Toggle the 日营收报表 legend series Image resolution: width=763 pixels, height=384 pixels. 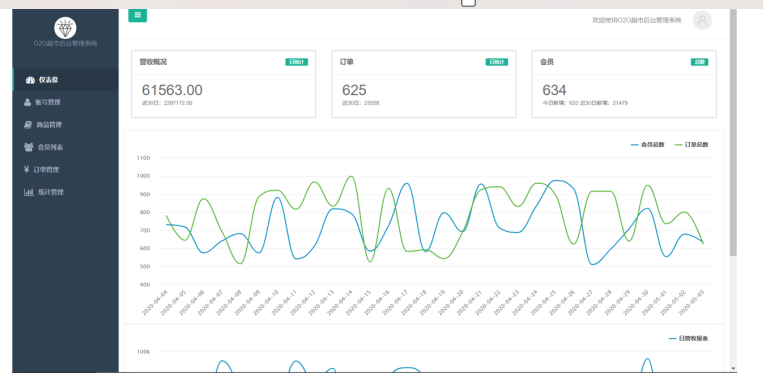pyautogui.click(x=689, y=338)
